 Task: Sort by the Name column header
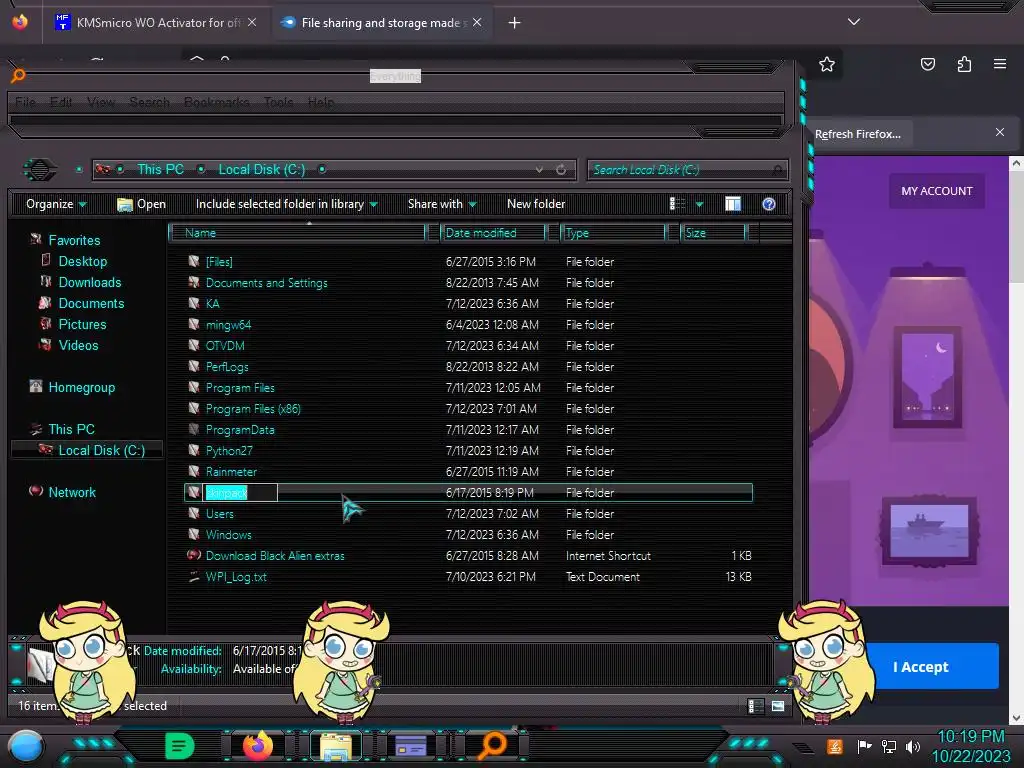pos(298,232)
